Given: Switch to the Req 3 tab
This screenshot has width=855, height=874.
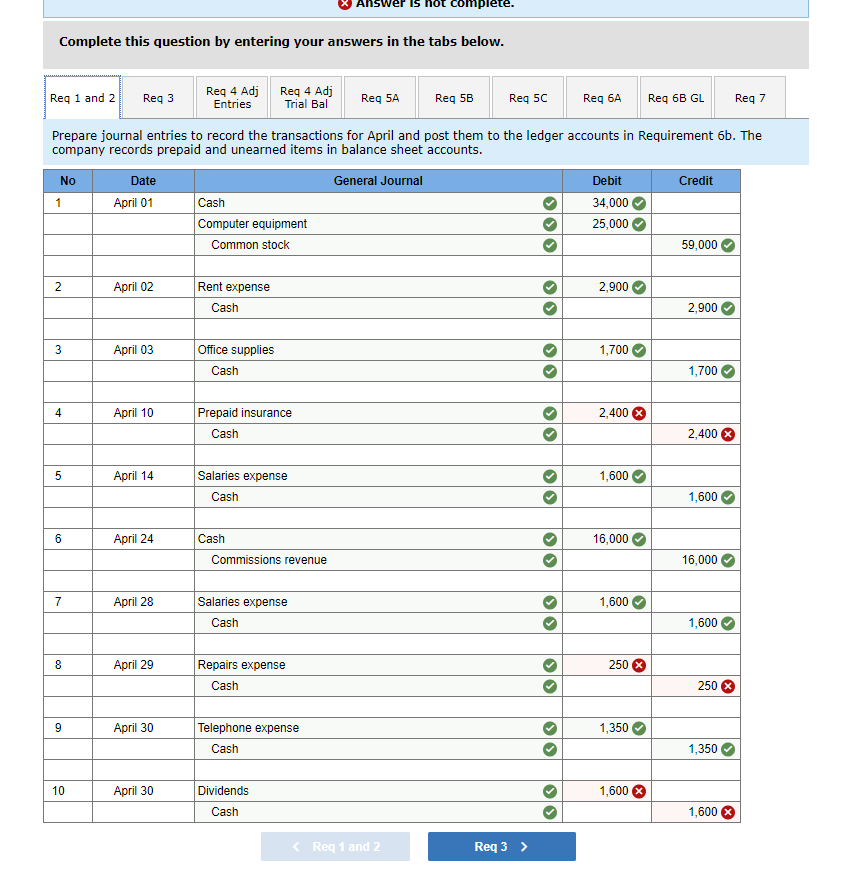Looking at the screenshot, I should click(x=158, y=98).
